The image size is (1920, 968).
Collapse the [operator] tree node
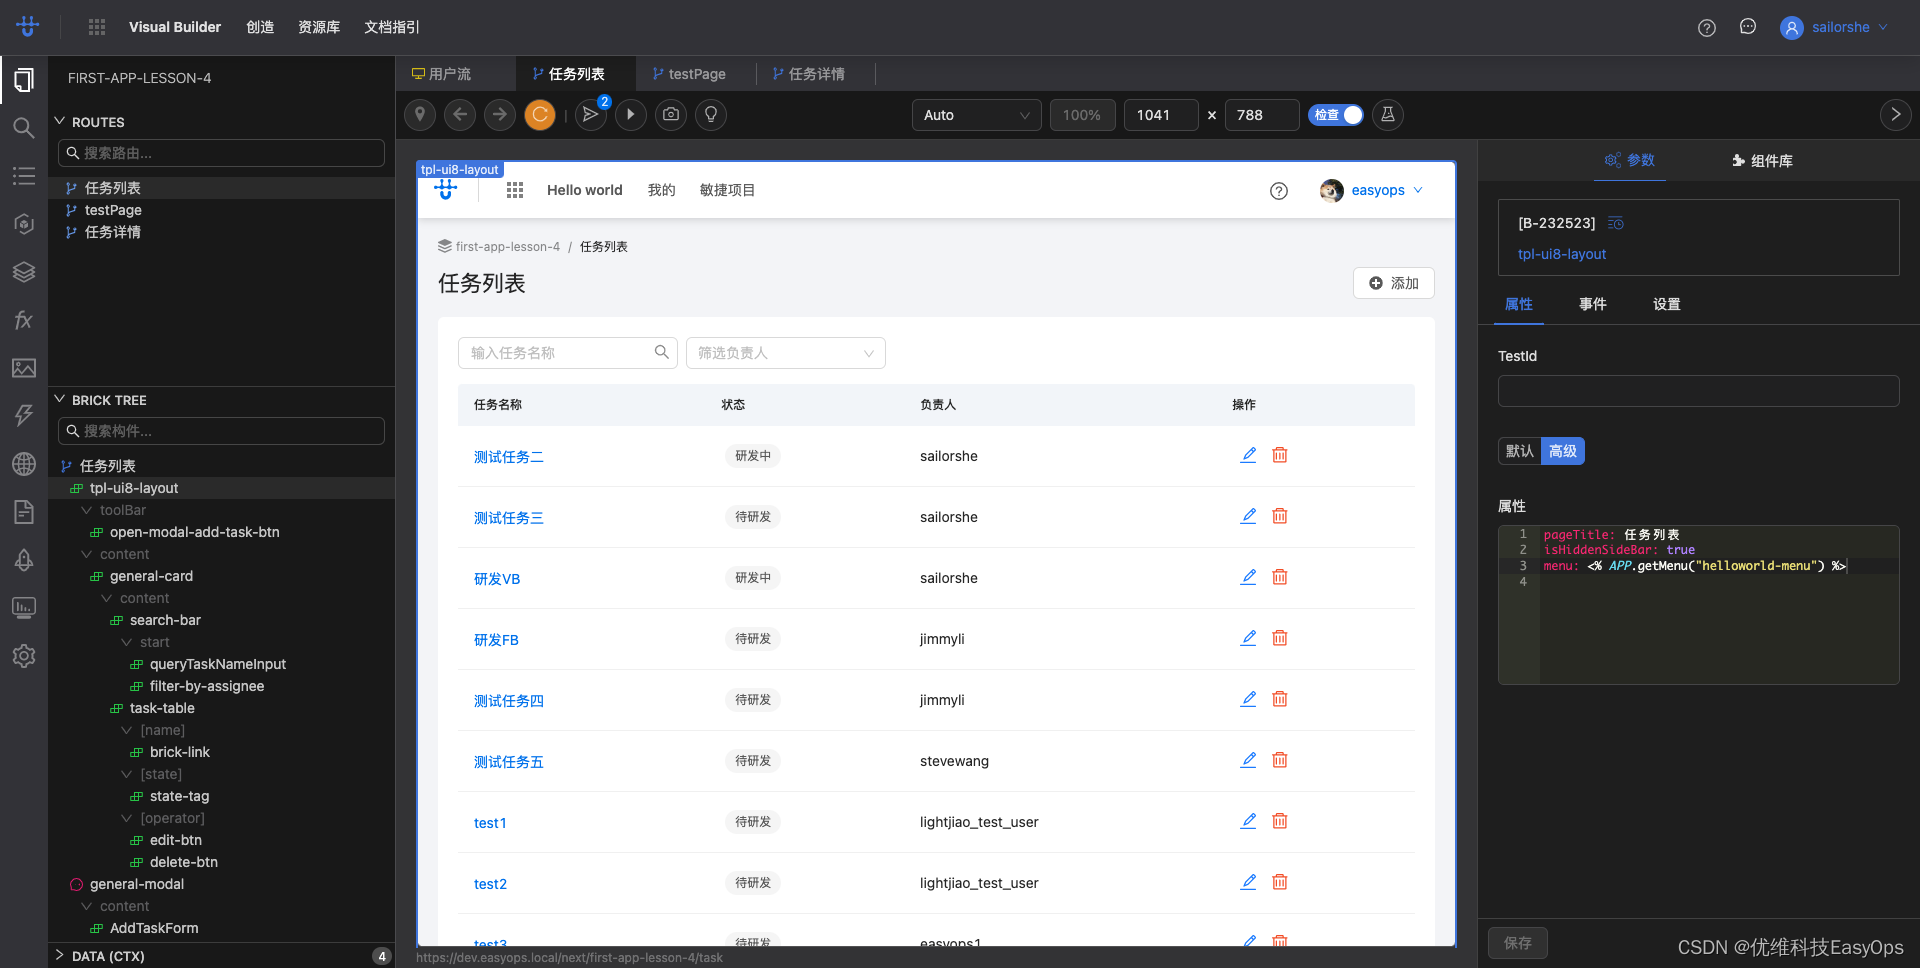[x=126, y=818]
